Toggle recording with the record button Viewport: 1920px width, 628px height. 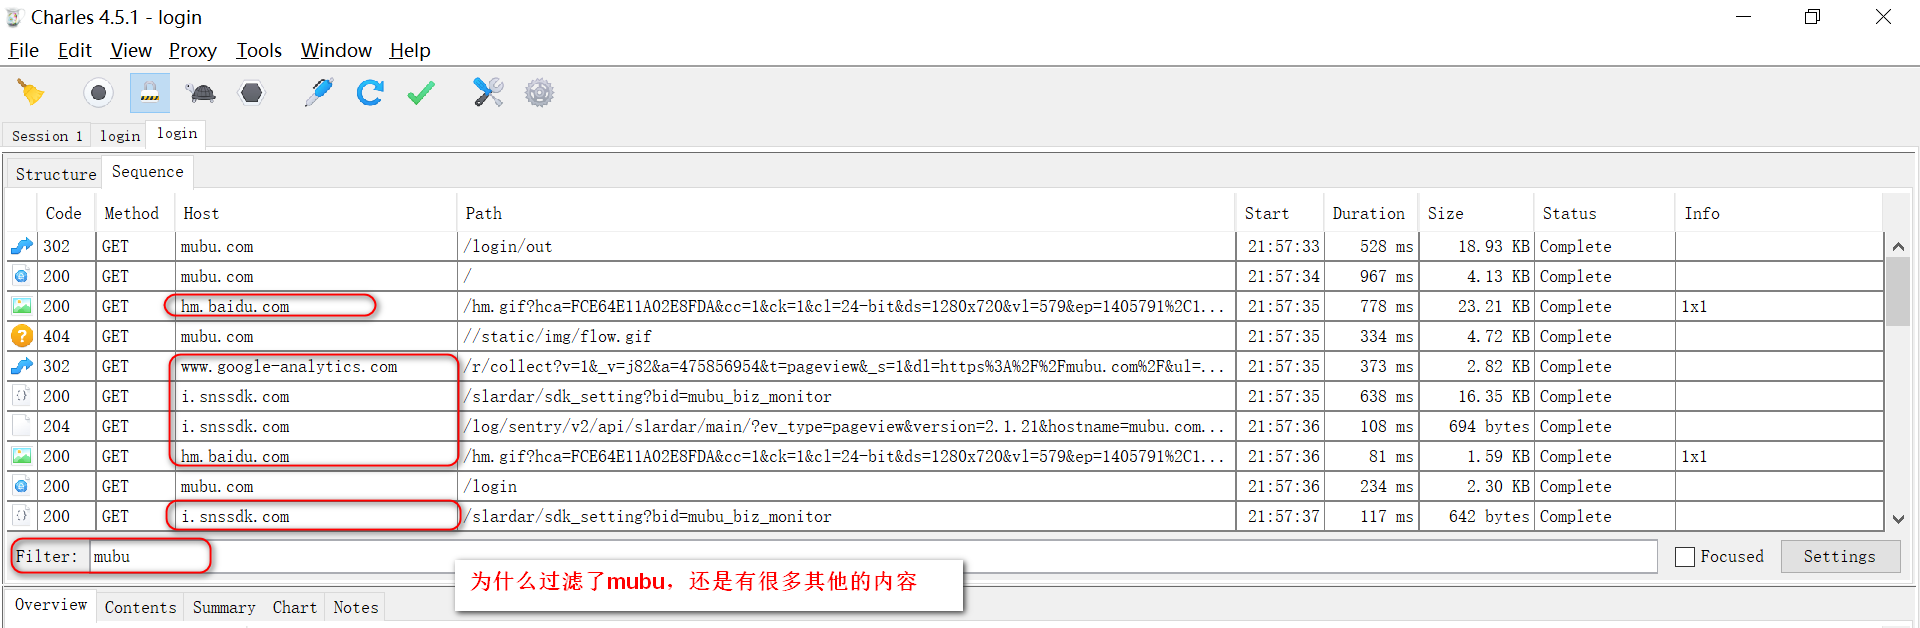coord(98,93)
